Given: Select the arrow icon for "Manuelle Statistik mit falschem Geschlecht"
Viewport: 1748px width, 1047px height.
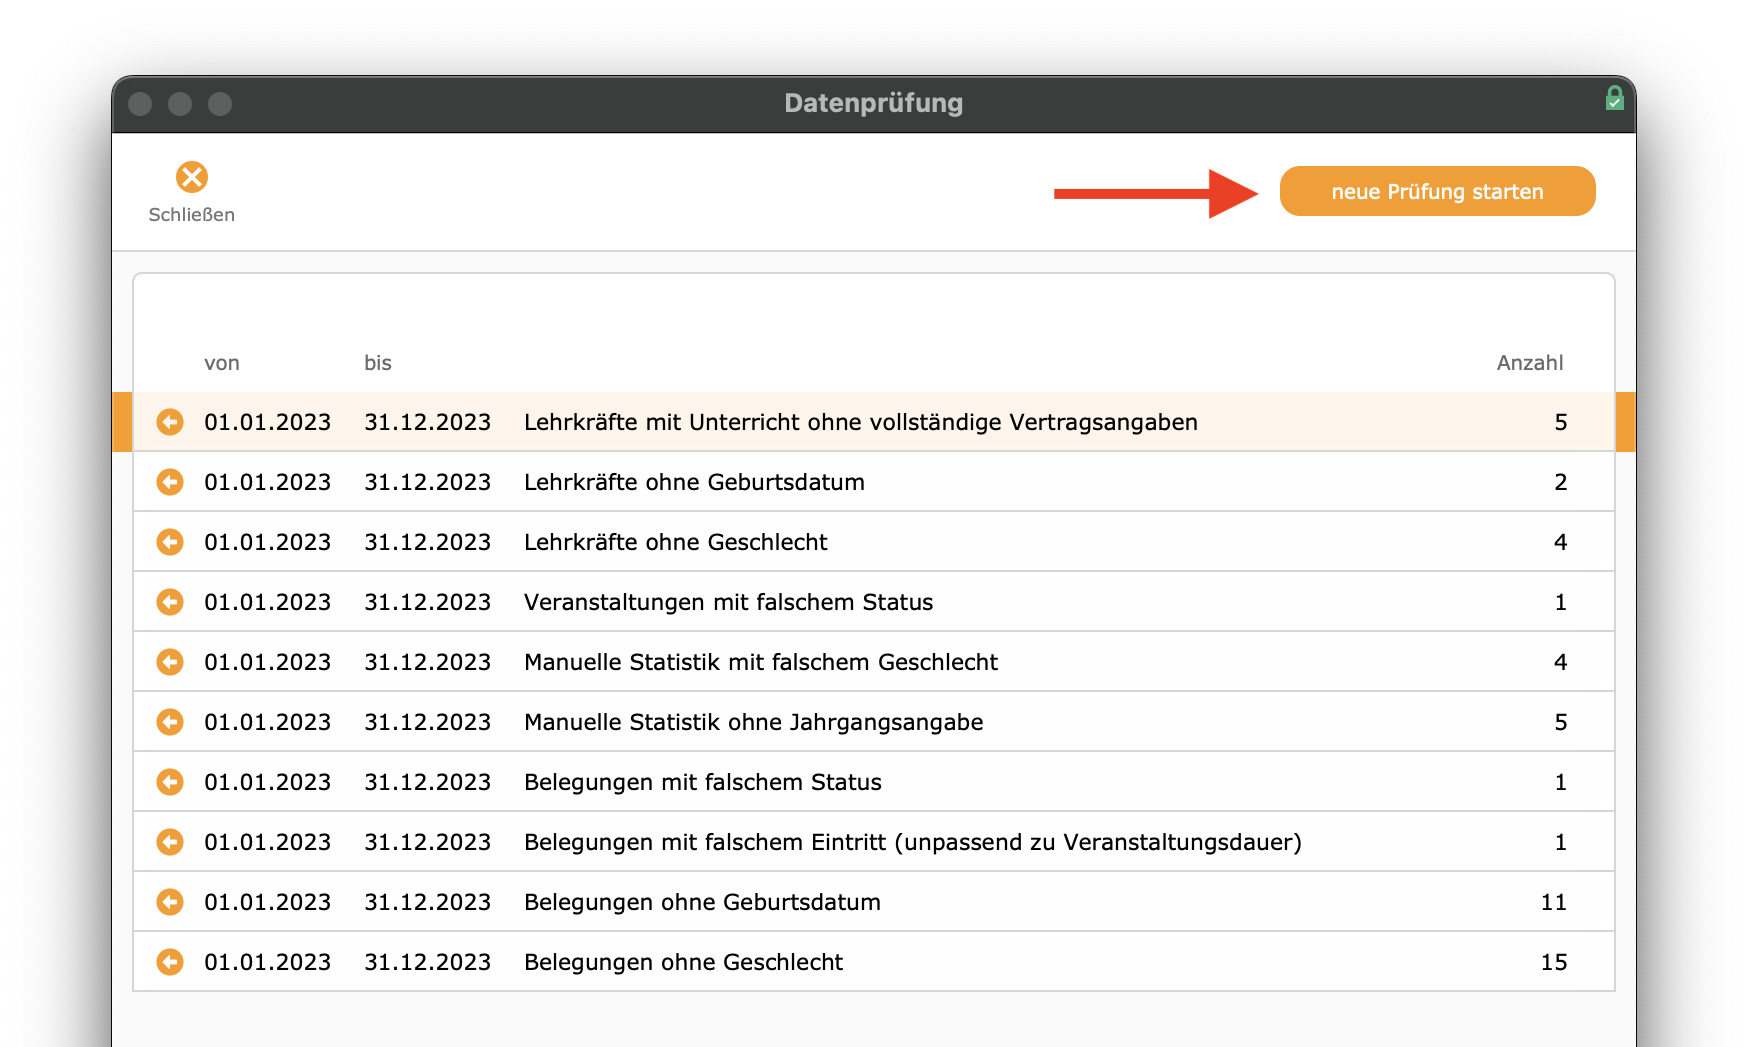Looking at the screenshot, I should (x=170, y=662).
